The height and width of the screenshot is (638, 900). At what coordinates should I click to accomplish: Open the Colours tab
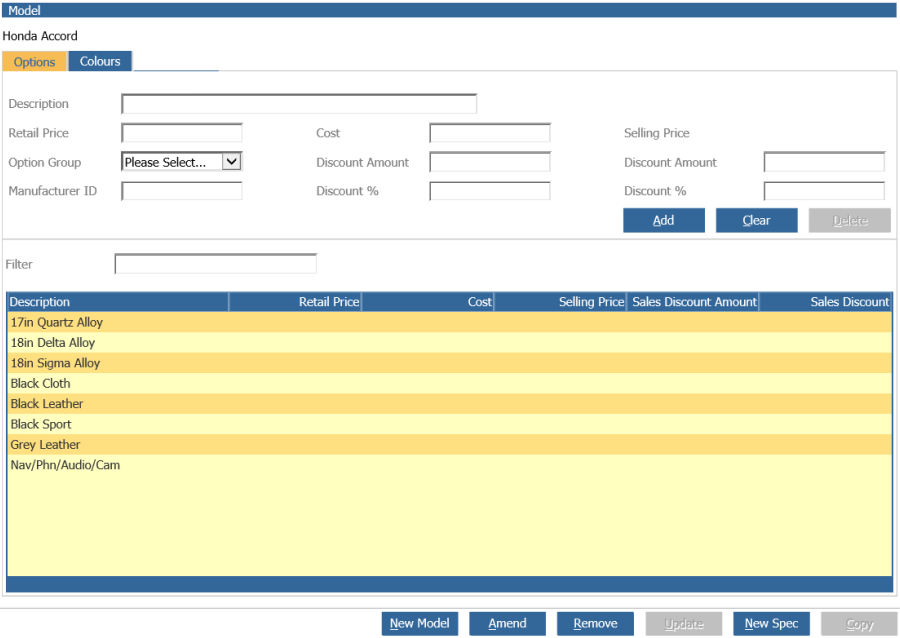[100, 61]
